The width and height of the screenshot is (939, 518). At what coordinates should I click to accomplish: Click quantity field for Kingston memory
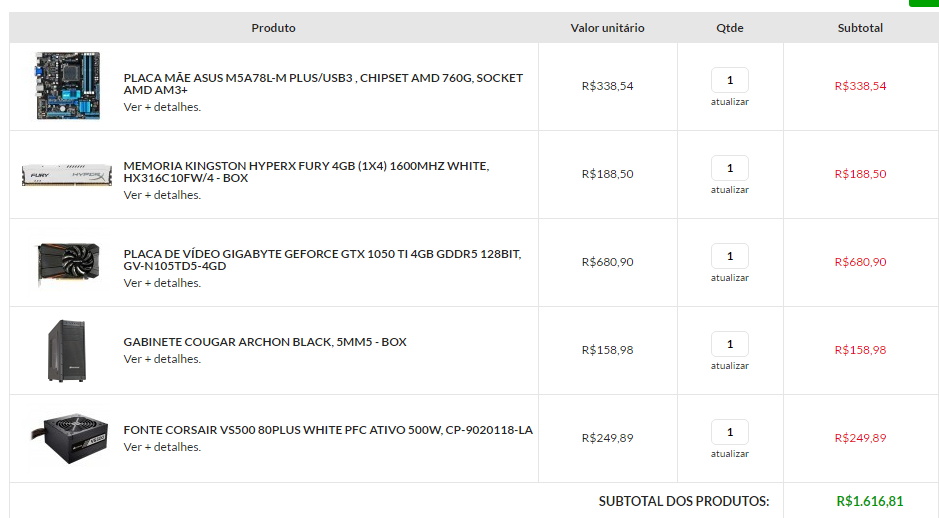pyautogui.click(x=730, y=168)
